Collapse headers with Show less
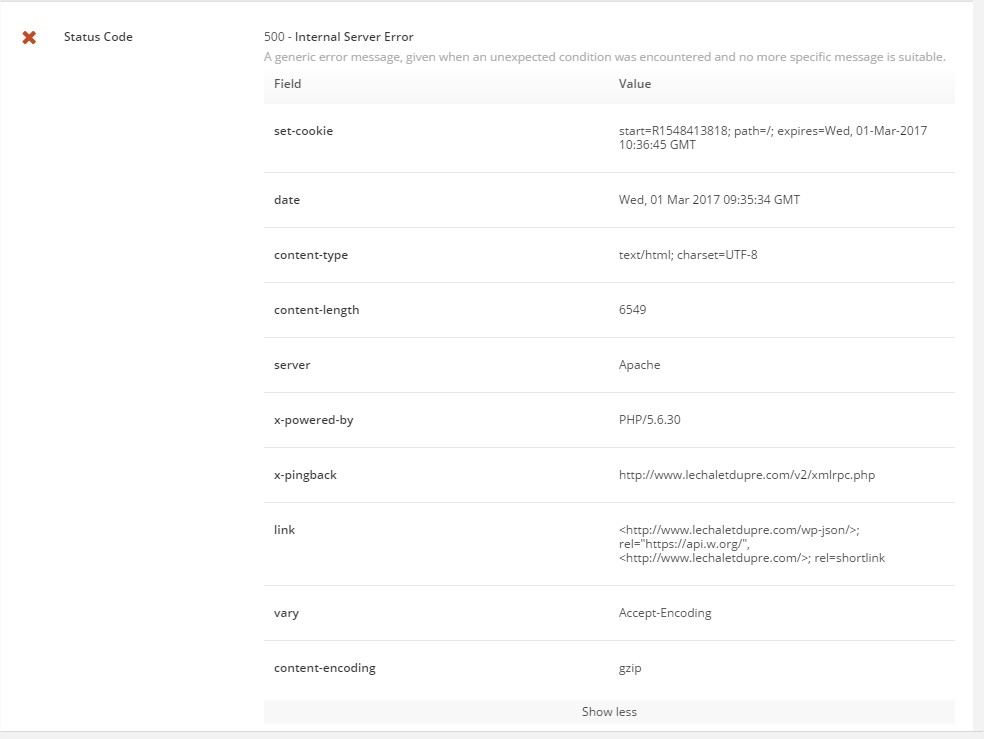Image resolution: width=984 pixels, height=739 pixels. coord(609,711)
